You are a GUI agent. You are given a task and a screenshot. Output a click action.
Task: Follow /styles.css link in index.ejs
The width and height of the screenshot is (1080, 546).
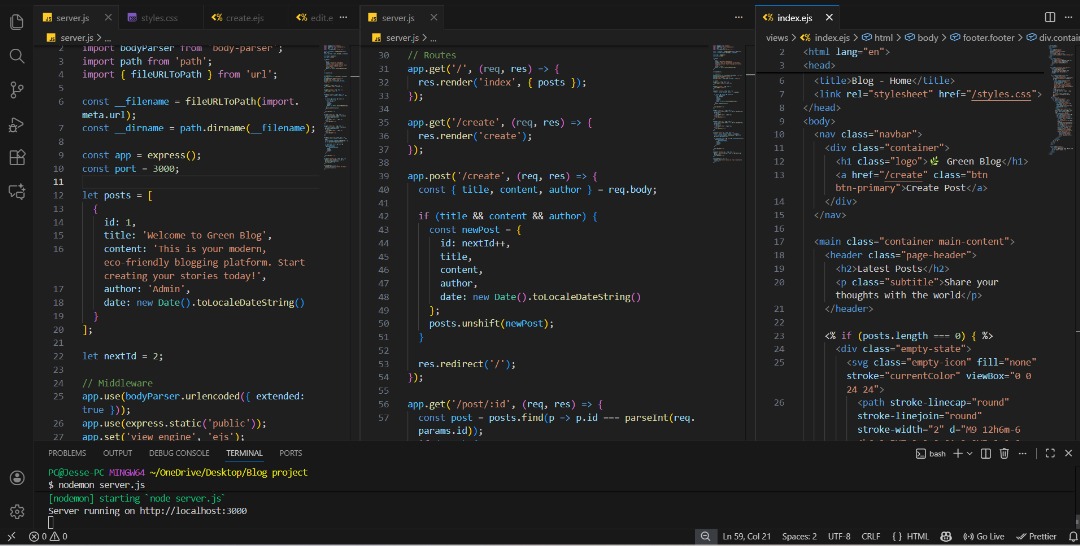point(1001,94)
